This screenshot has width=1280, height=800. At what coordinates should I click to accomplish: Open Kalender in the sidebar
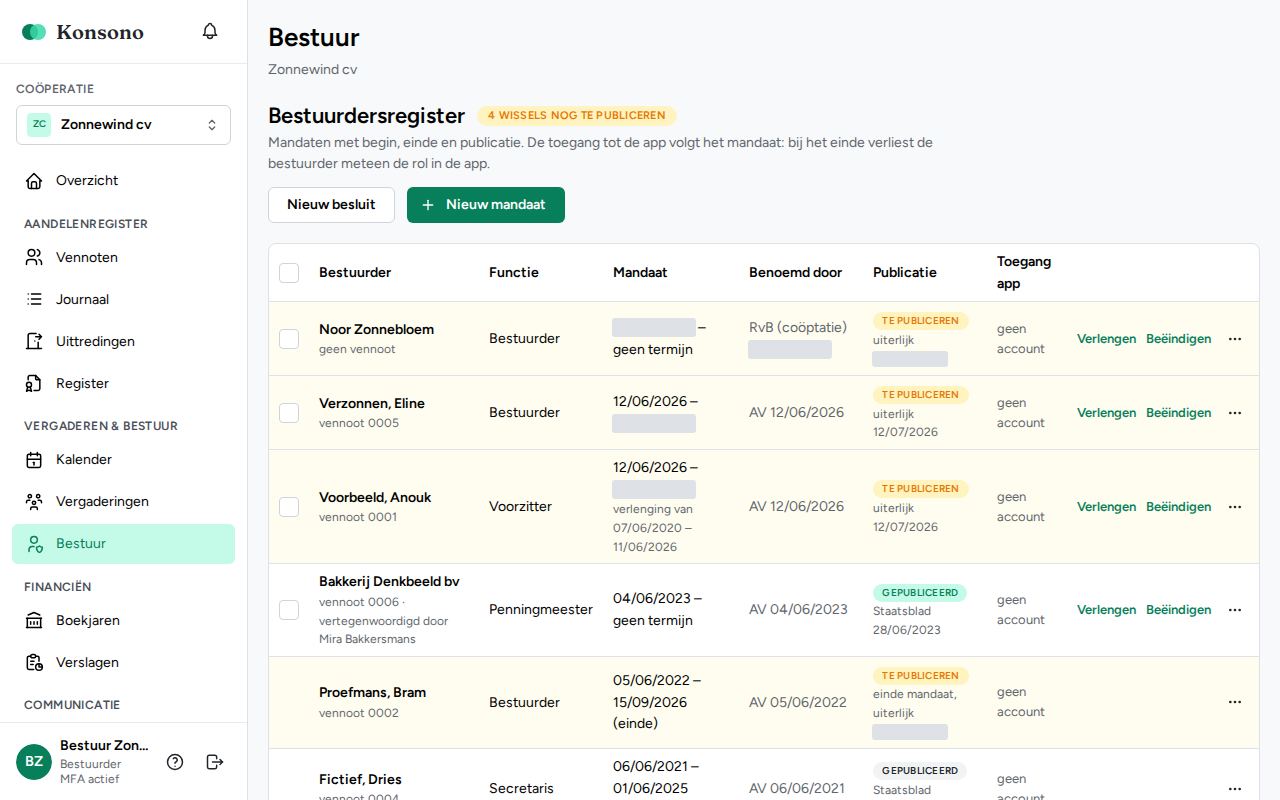coord(123,460)
